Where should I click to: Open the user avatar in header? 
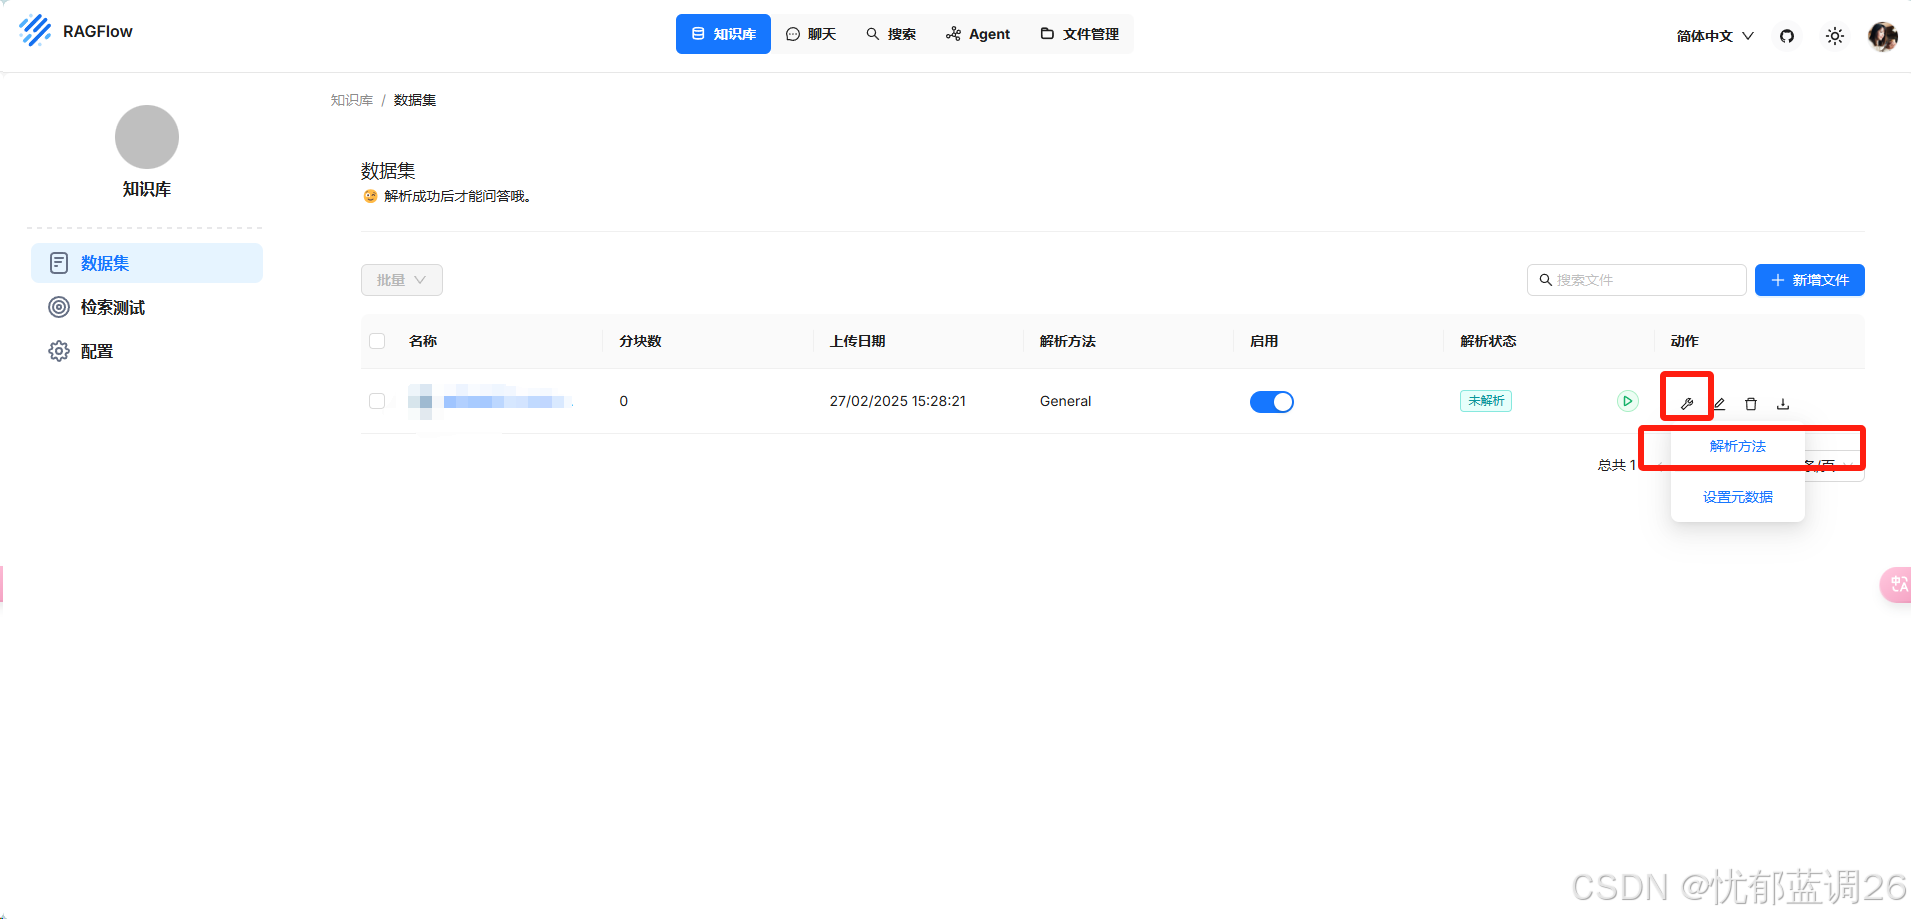[x=1883, y=36]
